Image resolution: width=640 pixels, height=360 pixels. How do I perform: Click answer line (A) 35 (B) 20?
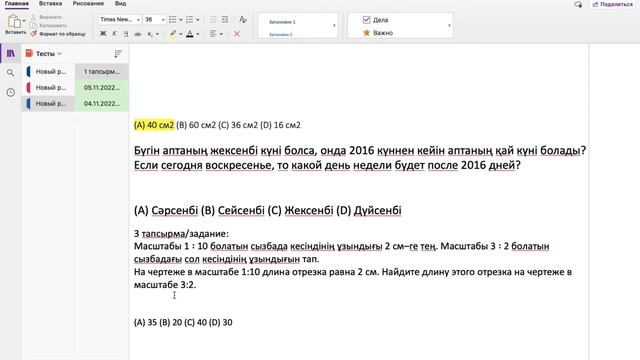tap(183, 322)
